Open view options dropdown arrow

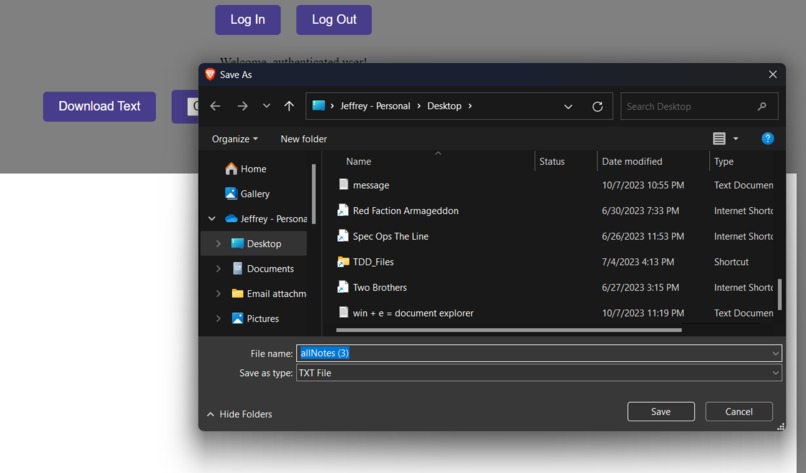[736, 138]
